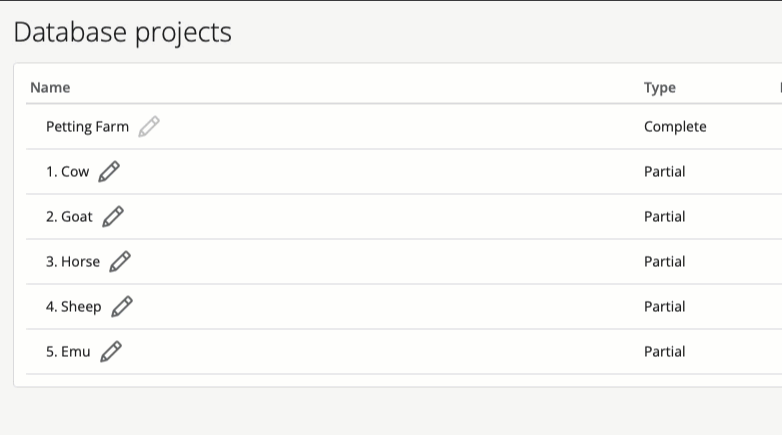
Task: Click the Database projects heading
Action: point(123,32)
